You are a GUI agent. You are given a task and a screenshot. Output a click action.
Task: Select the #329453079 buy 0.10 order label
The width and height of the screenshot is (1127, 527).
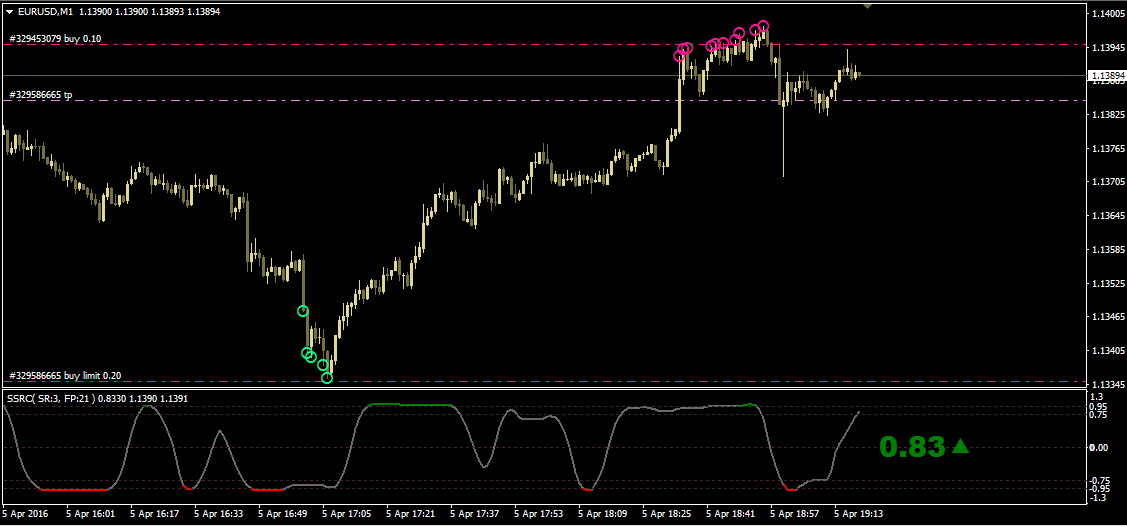pos(55,38)
